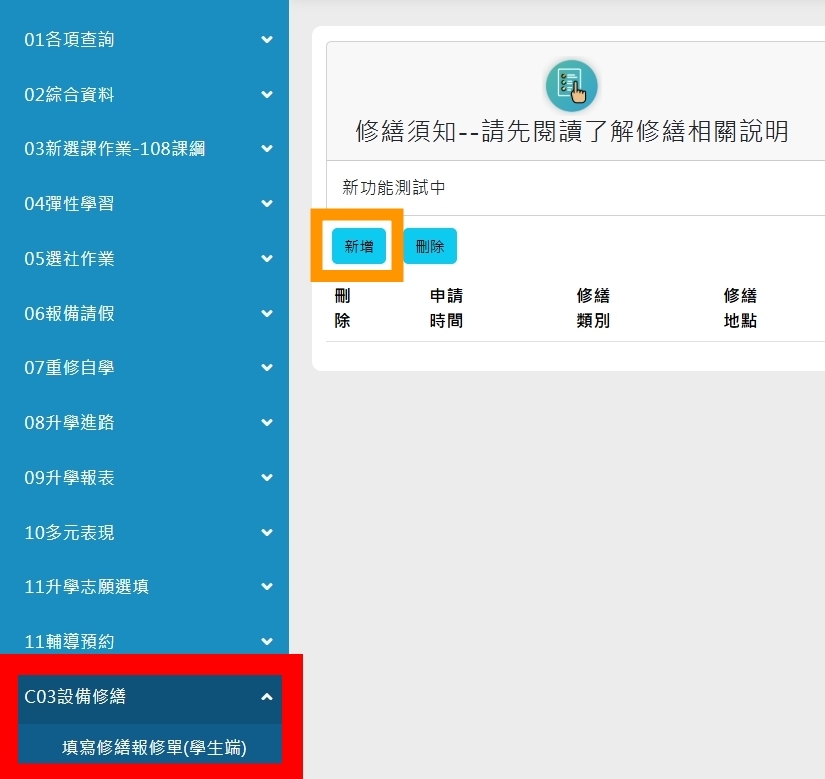Image resolution: width=825 pixels, height=779 pixels.
Task: Open the 05選社作業 menu
Action: tap(144, 258)
